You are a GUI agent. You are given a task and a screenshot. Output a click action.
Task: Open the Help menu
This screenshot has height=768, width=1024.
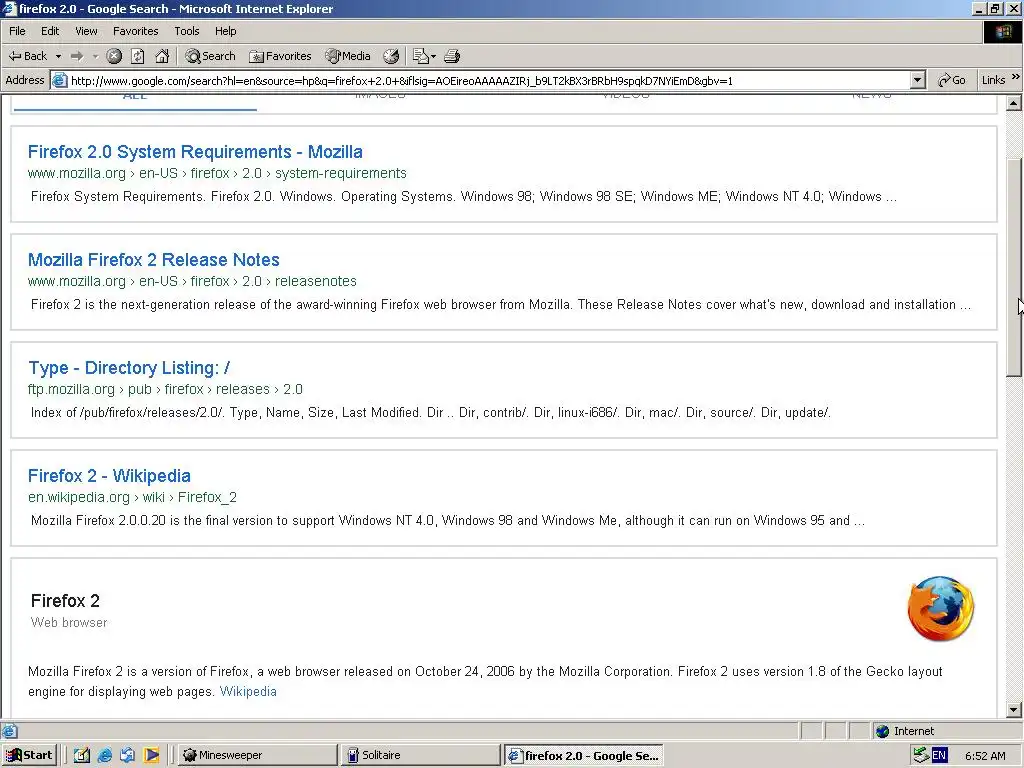tap(225, 31)
